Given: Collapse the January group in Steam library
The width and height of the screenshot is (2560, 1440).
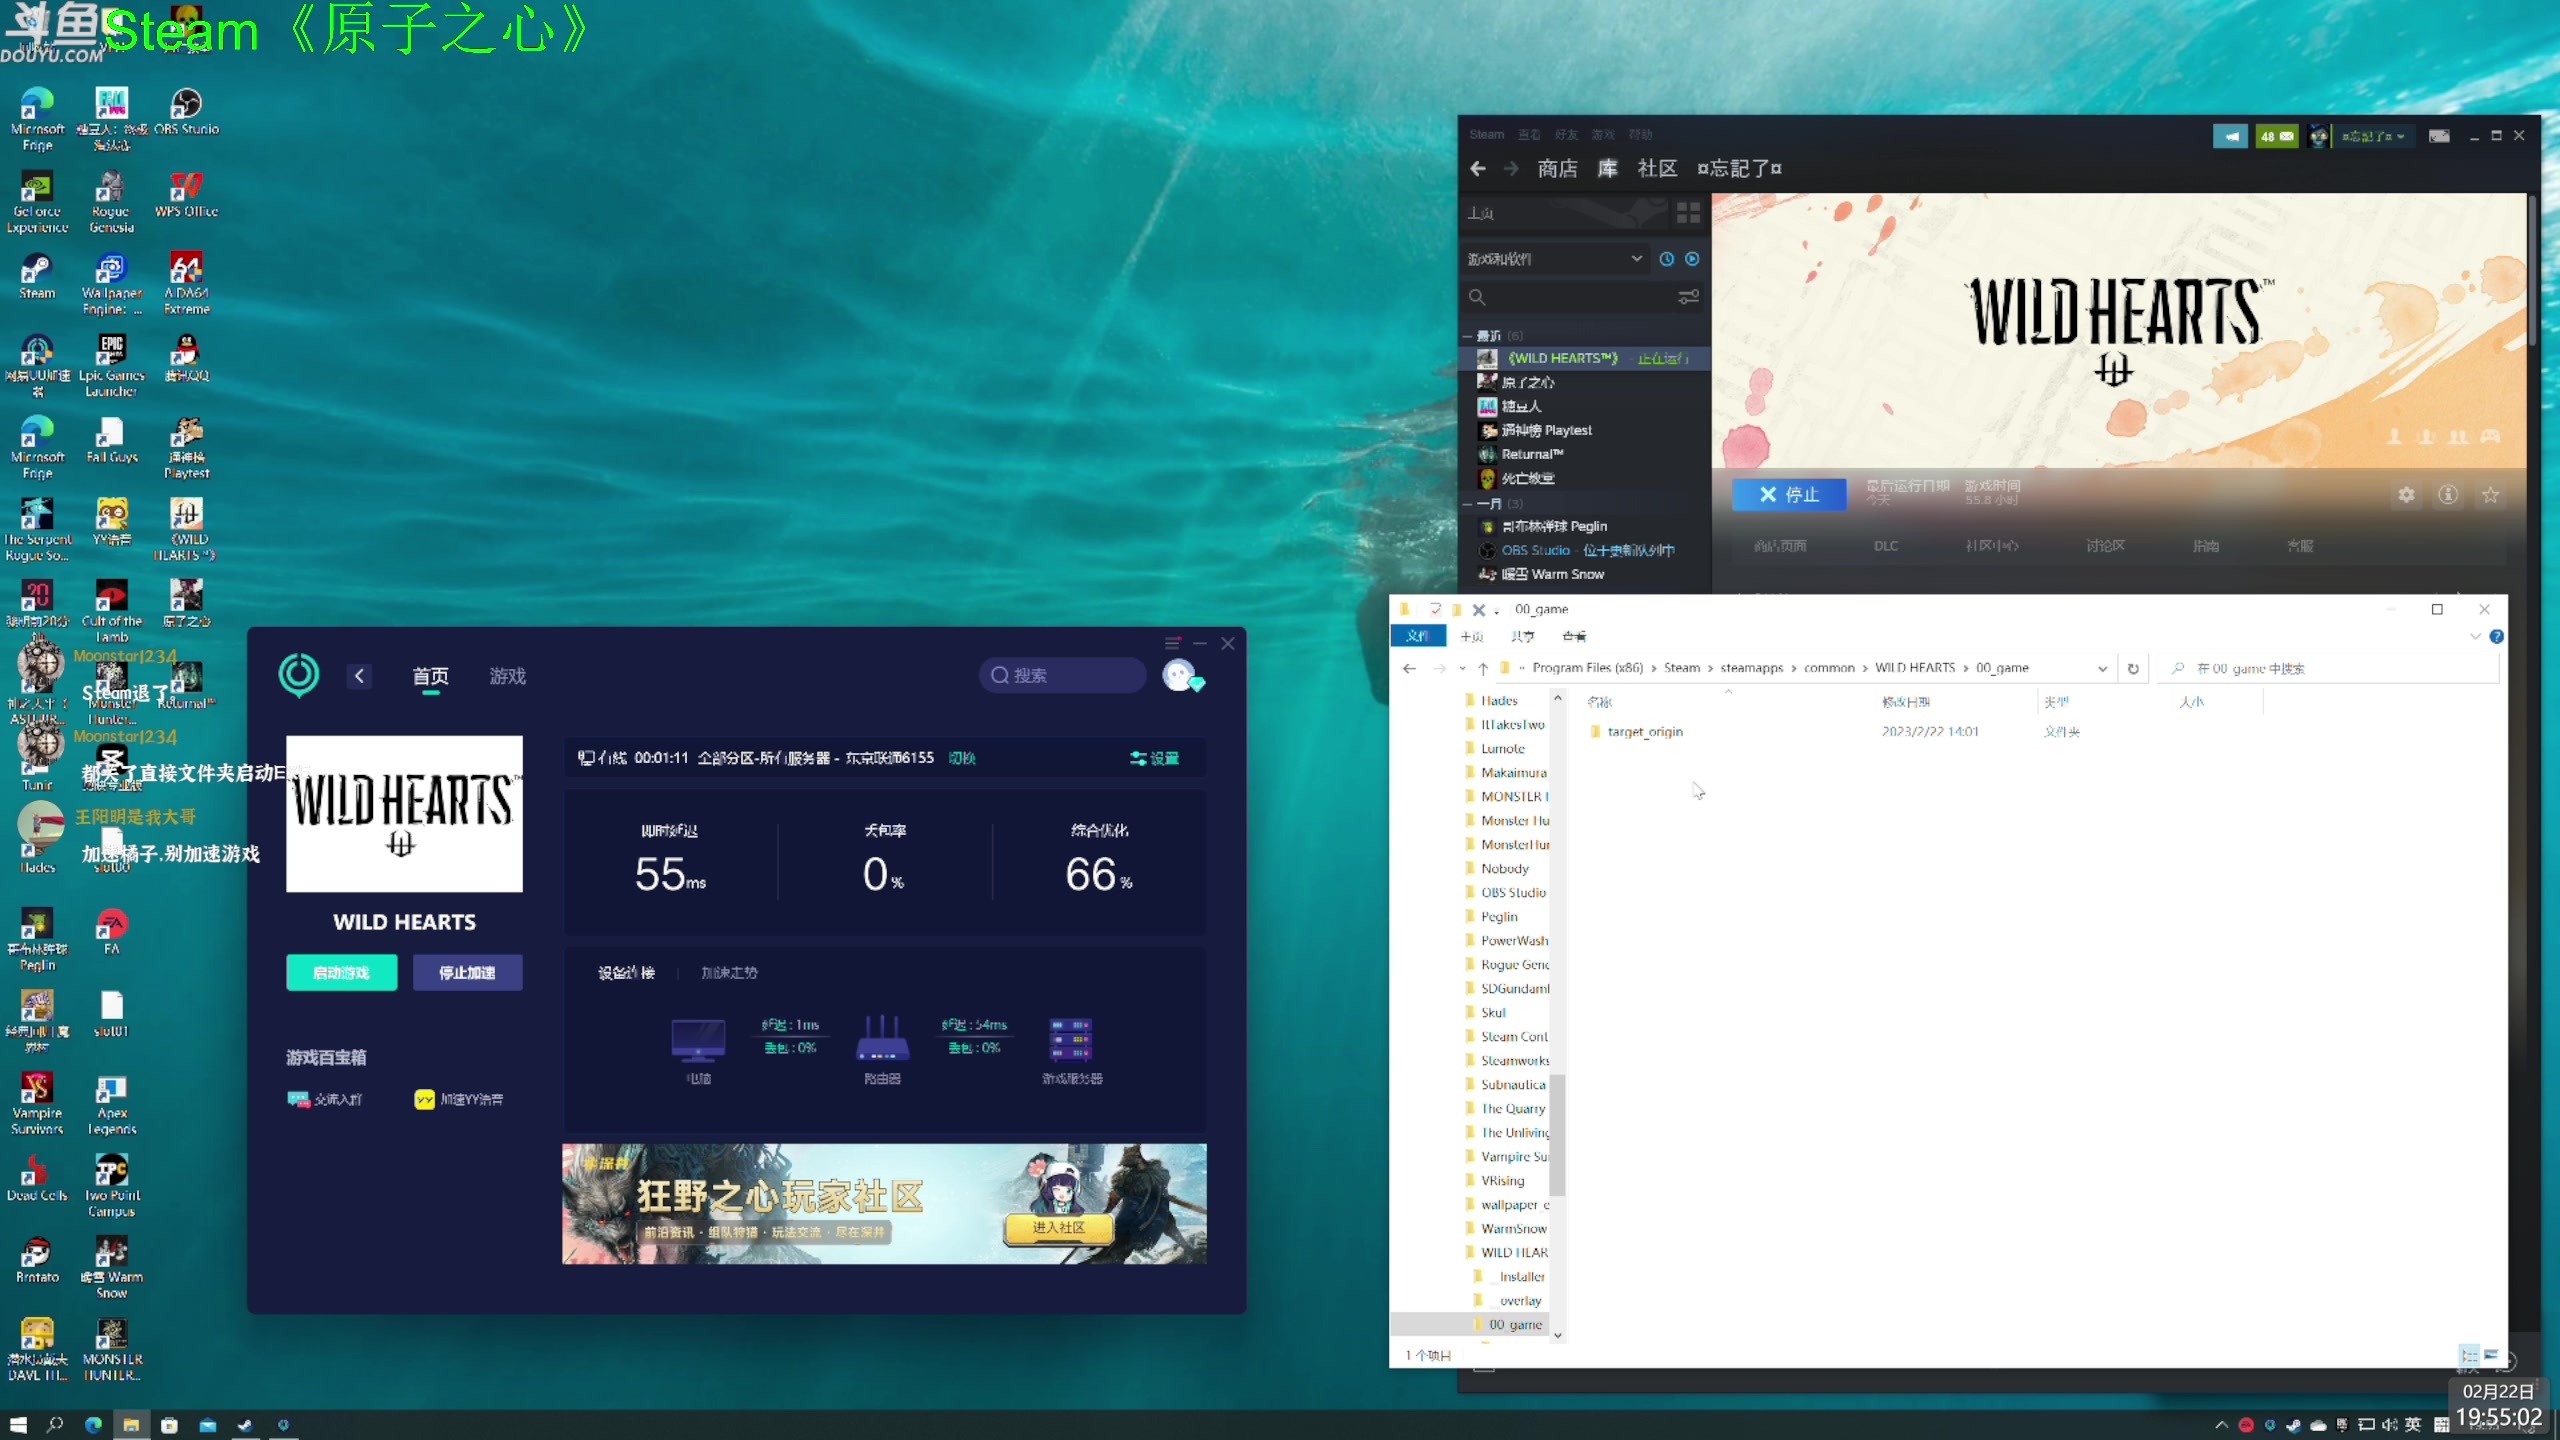Looking at the screenshot, I should (x=1467, y=503).
